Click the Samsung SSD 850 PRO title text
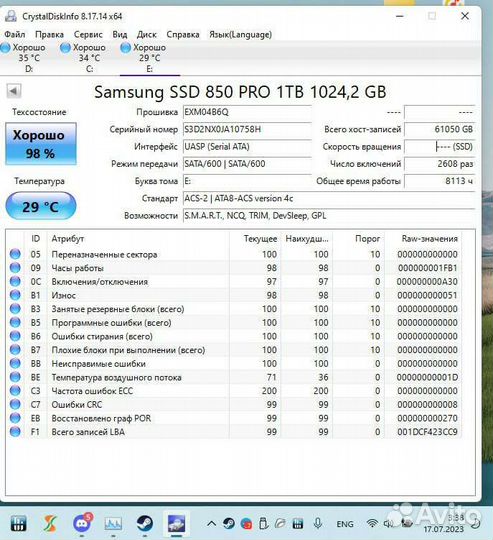 pyautogui.click(x=240, y=92)
